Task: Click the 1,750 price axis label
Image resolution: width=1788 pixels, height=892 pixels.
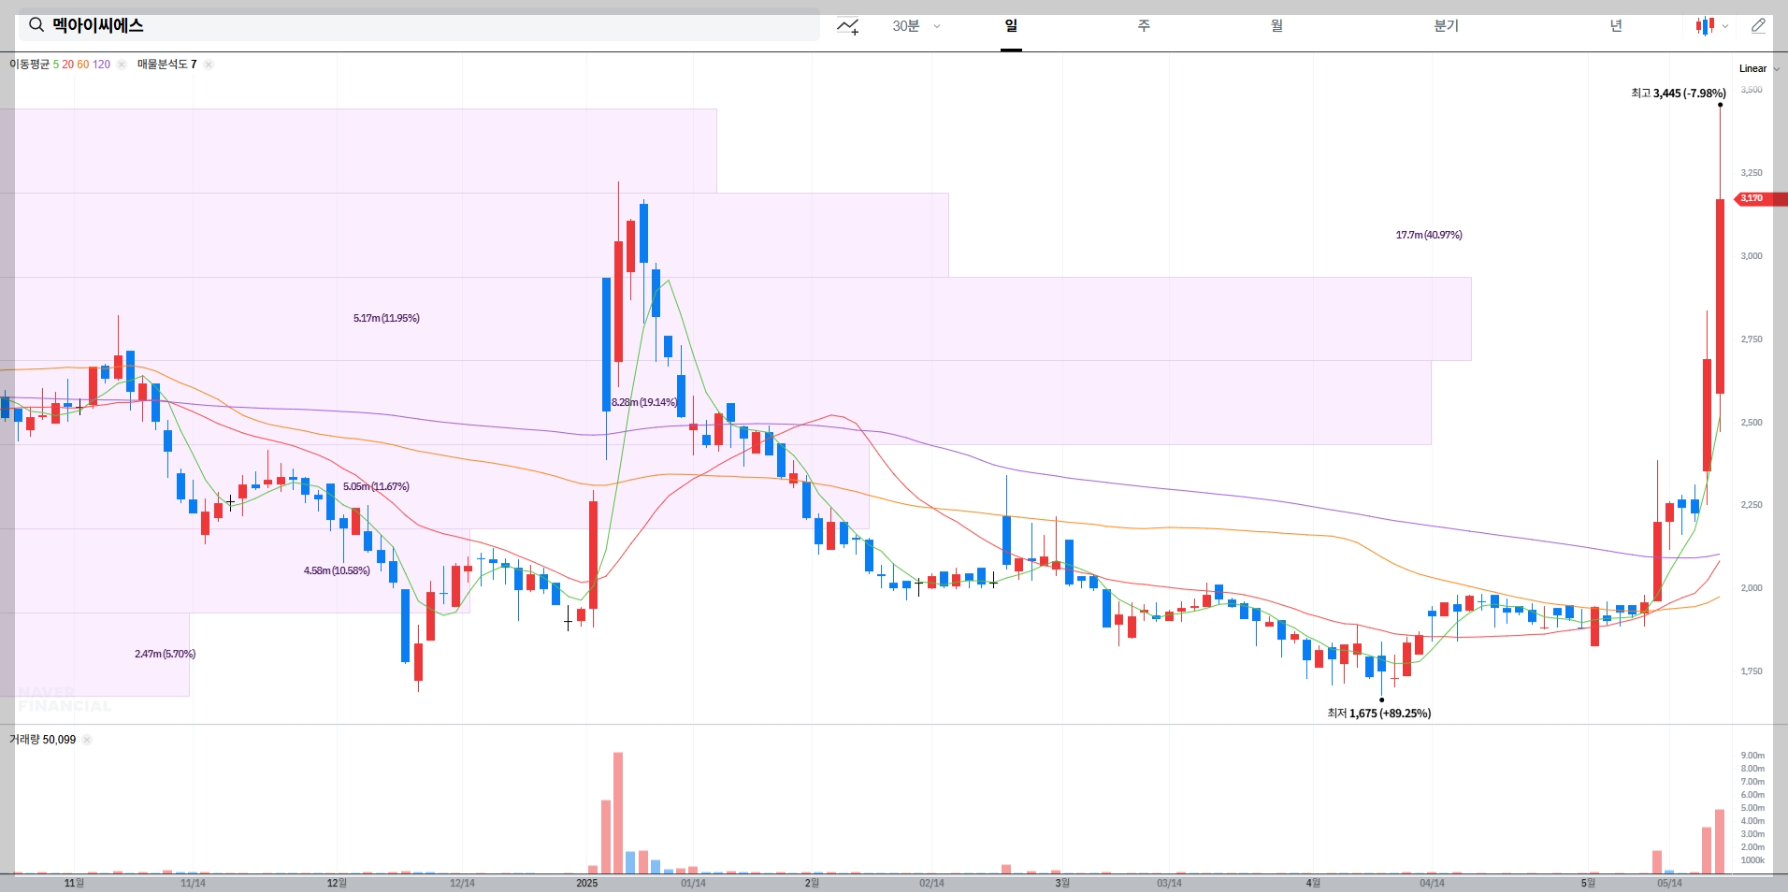Action: [x=1751, y=671]
